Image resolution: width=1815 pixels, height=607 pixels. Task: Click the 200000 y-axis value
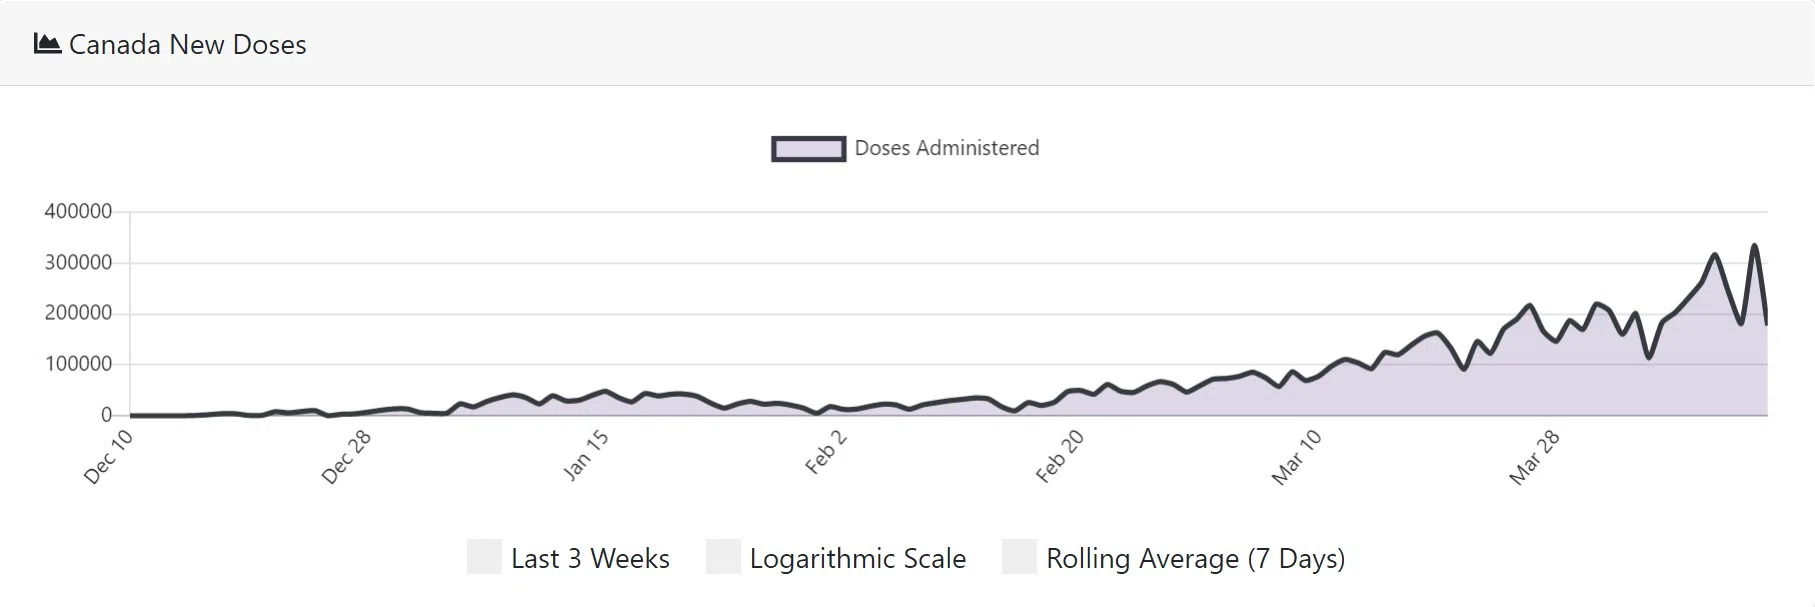[78, 314]
